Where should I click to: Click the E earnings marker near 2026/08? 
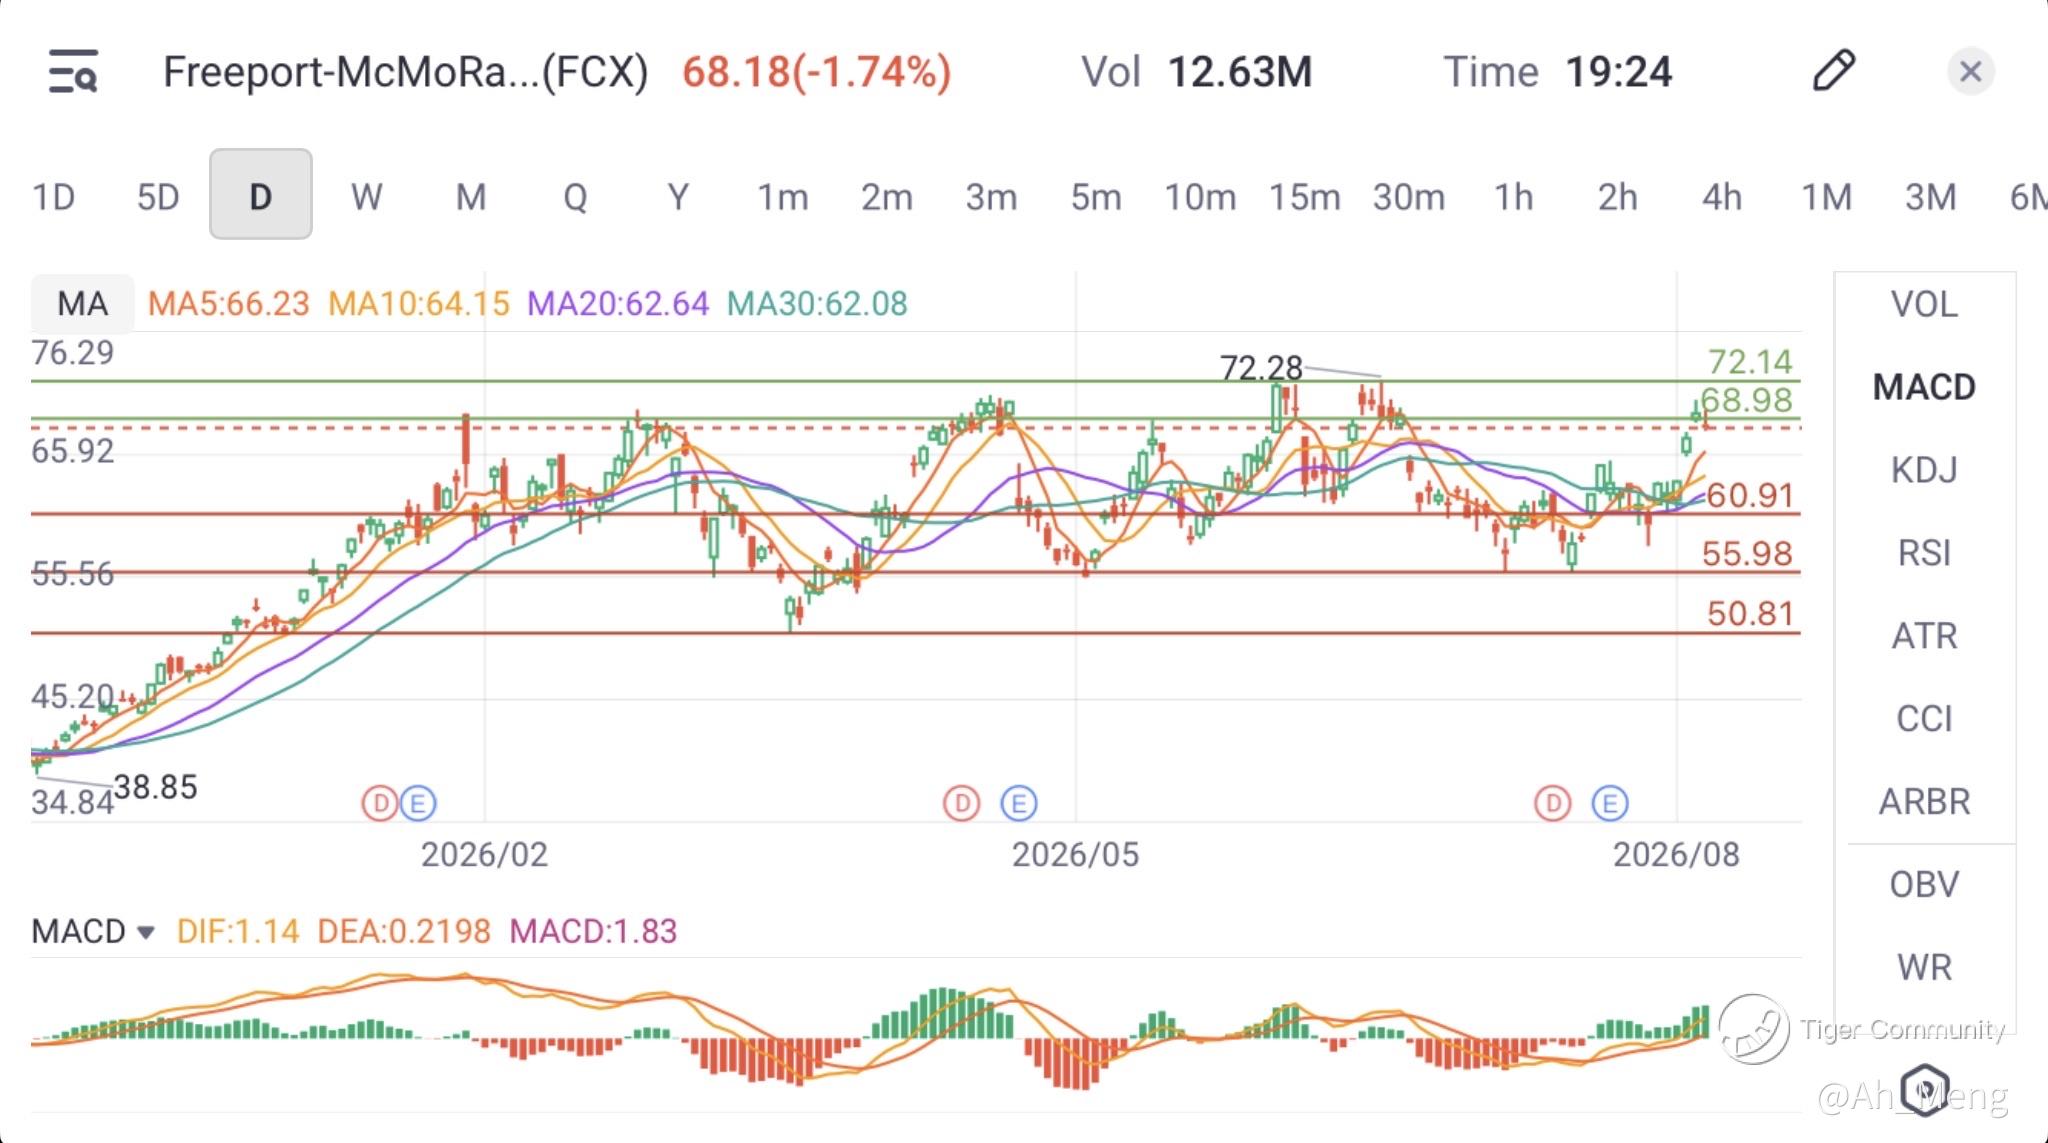tap(1610, 802)
